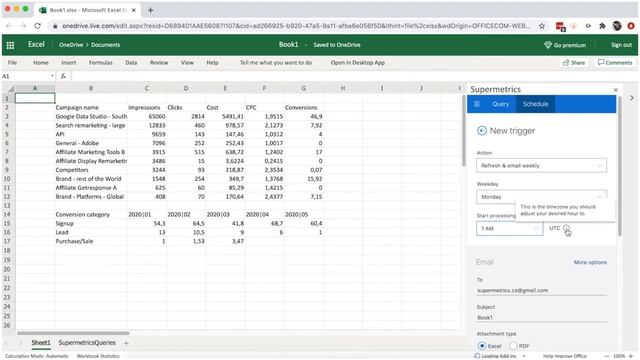Click the formula bar input
This screenshot has width=640, height=360.
click(x=353, y=76)
